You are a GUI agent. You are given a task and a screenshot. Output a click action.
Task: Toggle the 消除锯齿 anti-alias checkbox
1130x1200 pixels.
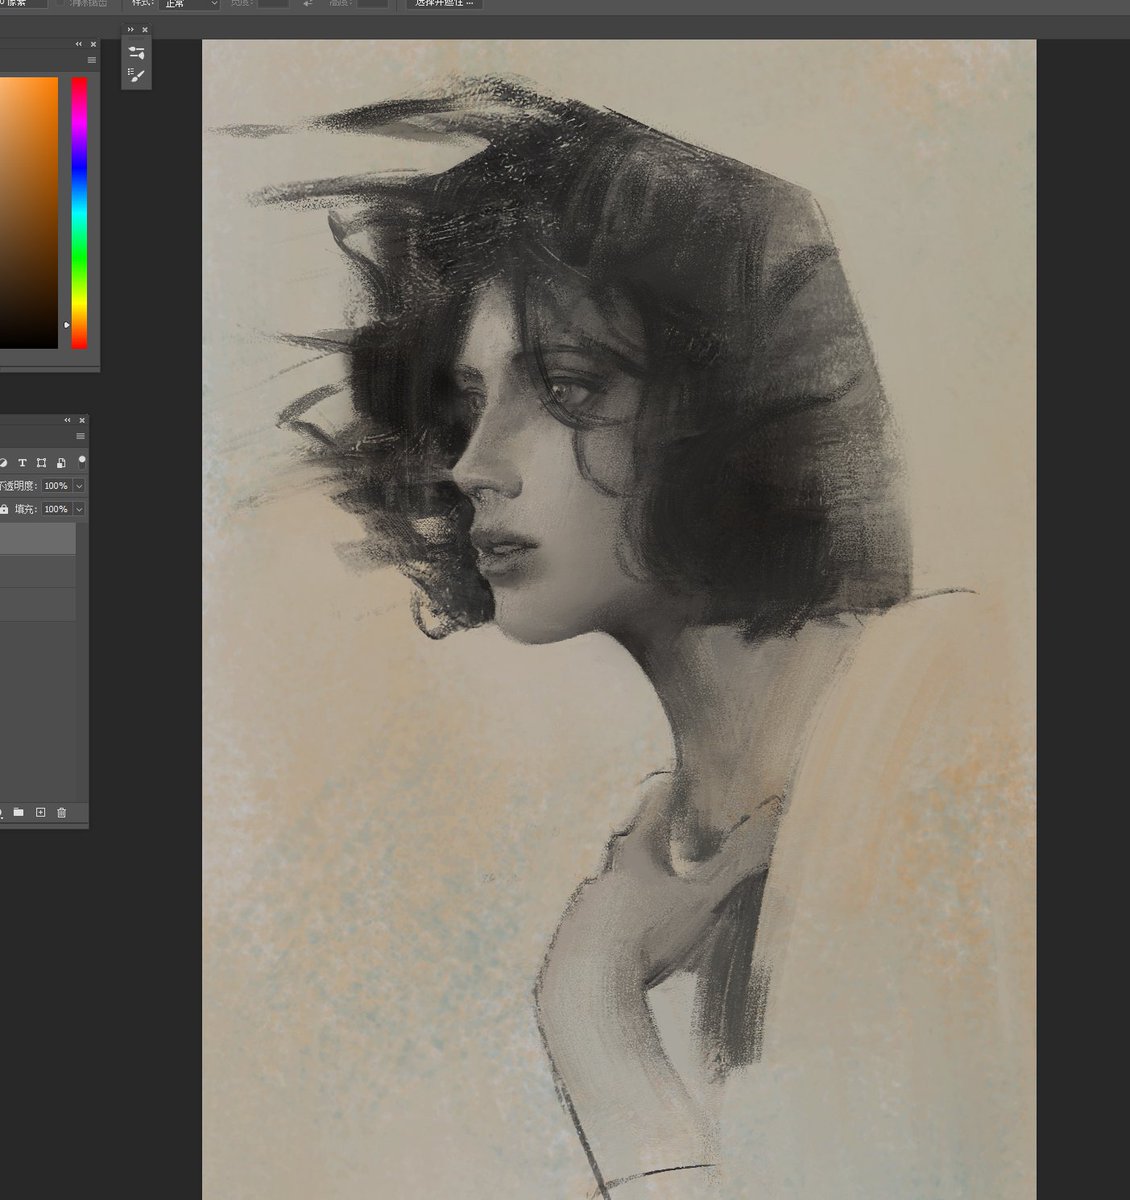pos(59,3)
